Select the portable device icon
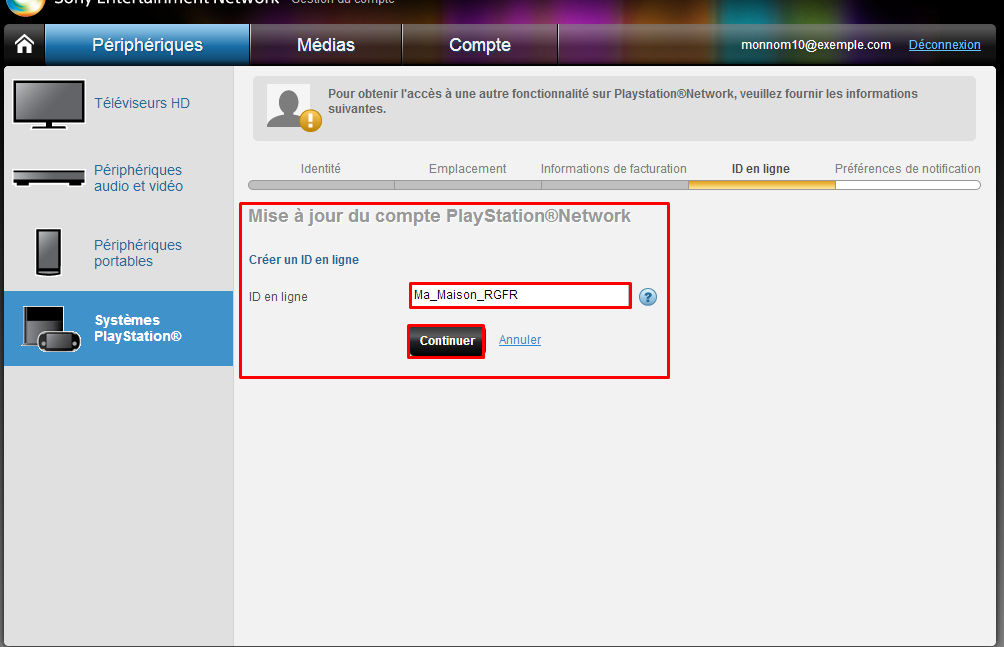 click(49, 252)
